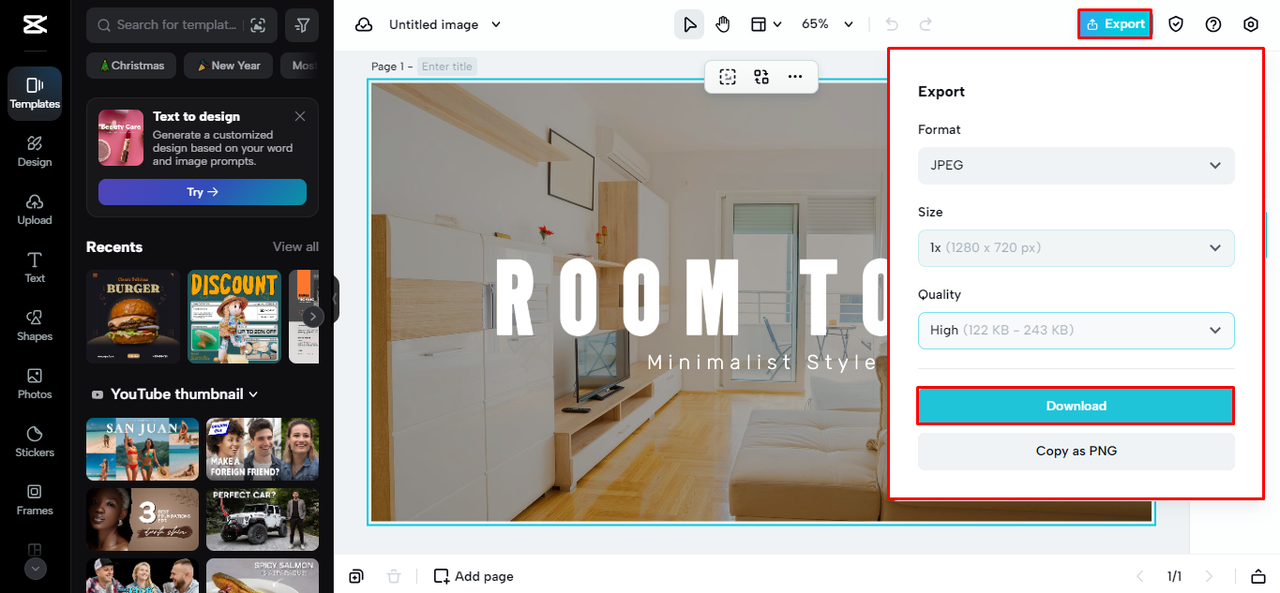The image size is (1280, 593).
Task: Open the Photos sidebar tab
Action: coord(35,384)
